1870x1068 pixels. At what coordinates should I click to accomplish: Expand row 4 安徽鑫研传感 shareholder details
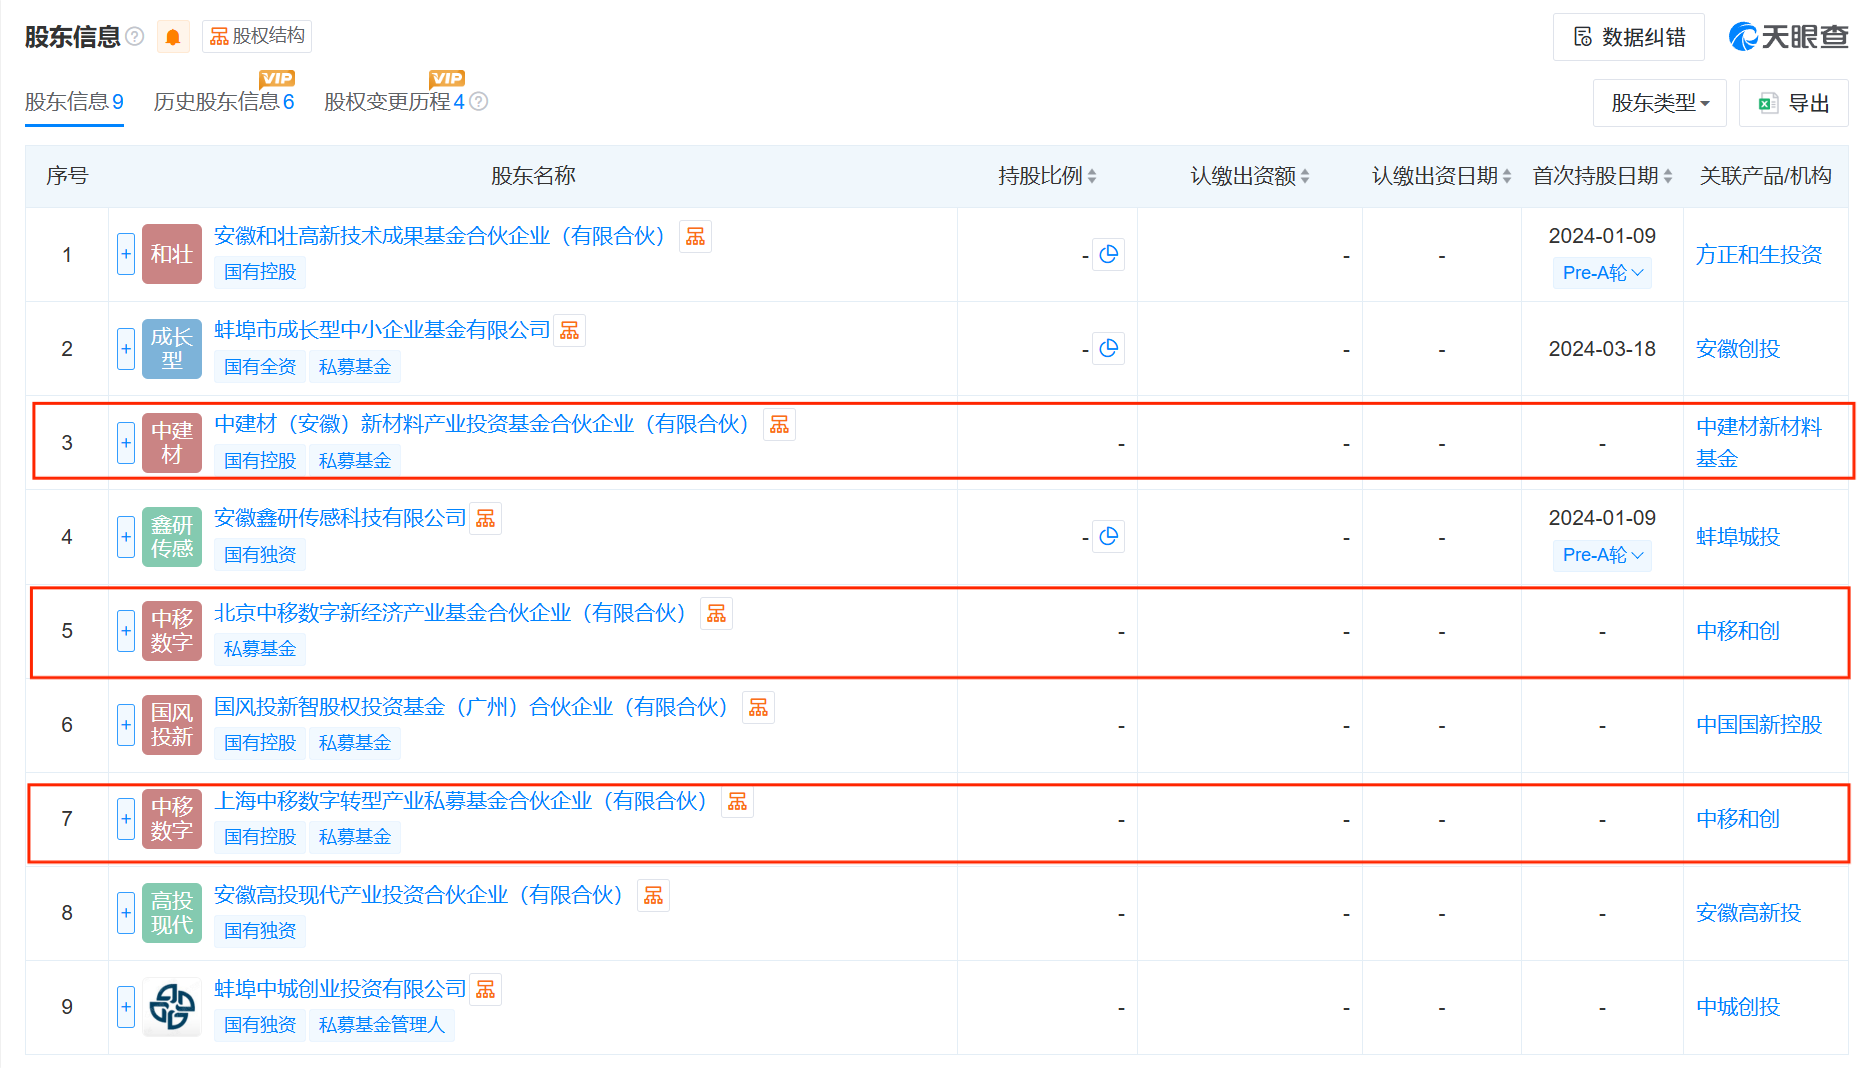(126, 536)
